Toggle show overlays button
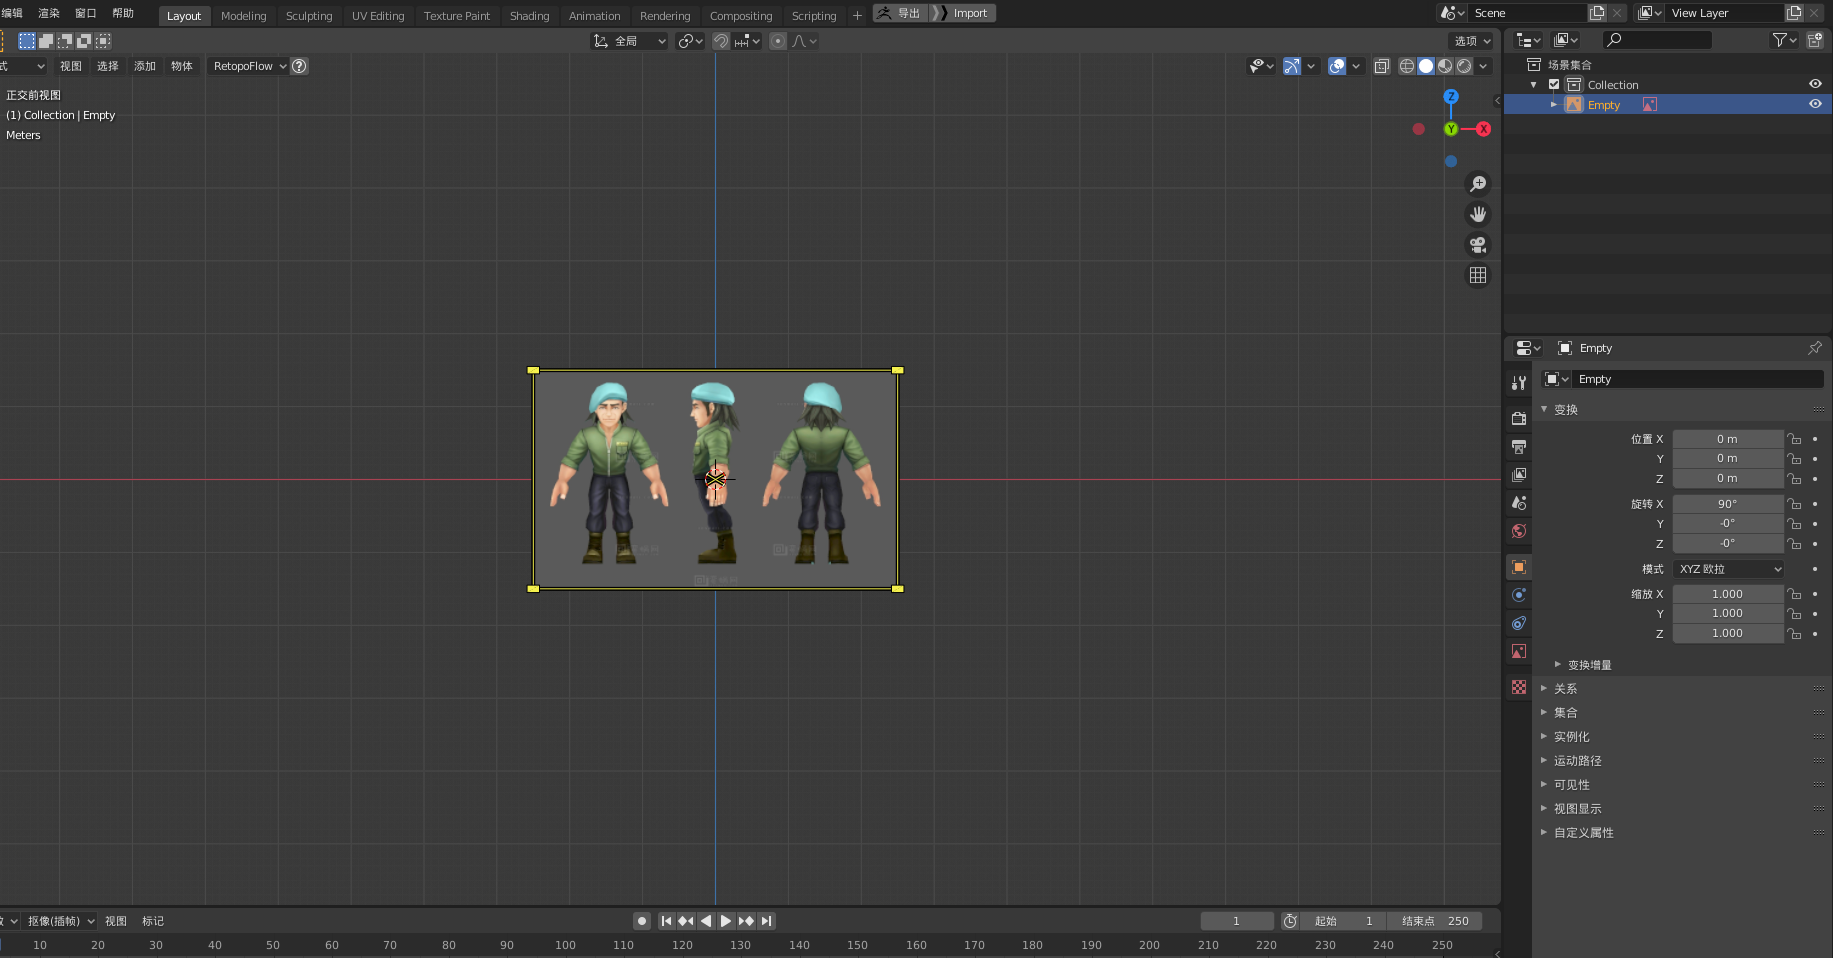Screen dimensions: 1833x958 [1337, 66]
